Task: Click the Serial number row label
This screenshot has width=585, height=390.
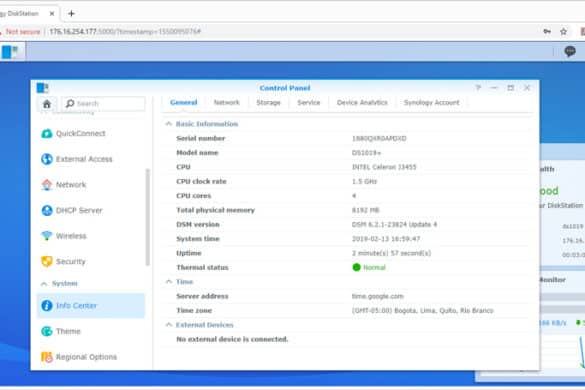Action: point(201,138)
